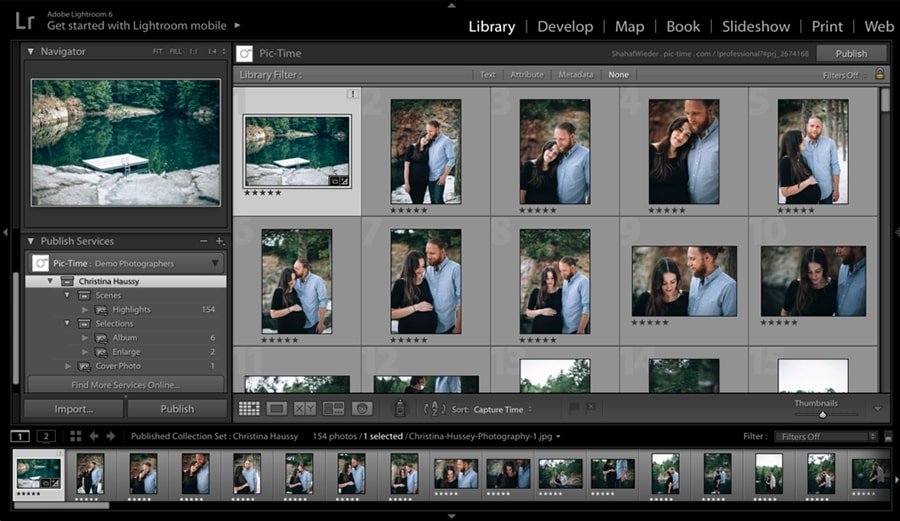Switch to Loupe view icon
Viewport: 900px width, 521px height.
tap(277, 408)
